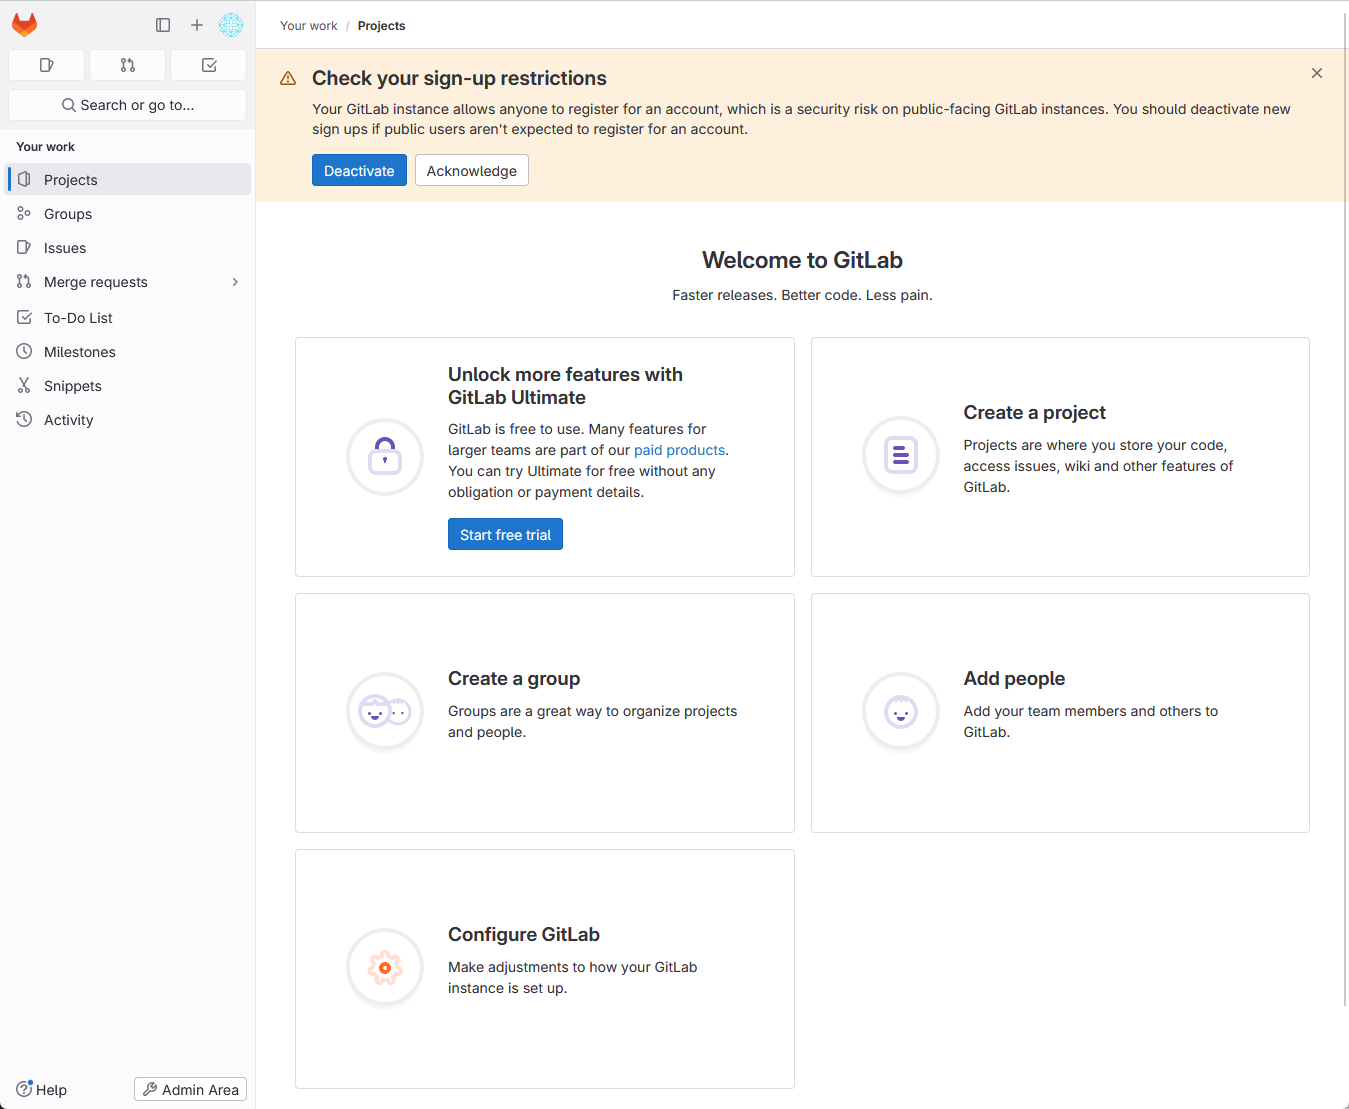Open the Create a group heading
Viewport: 1349px width, 1109px height.
tap(514, 679)
